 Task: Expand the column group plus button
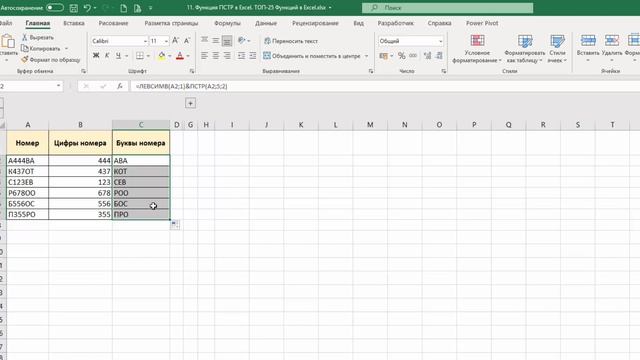190,103
